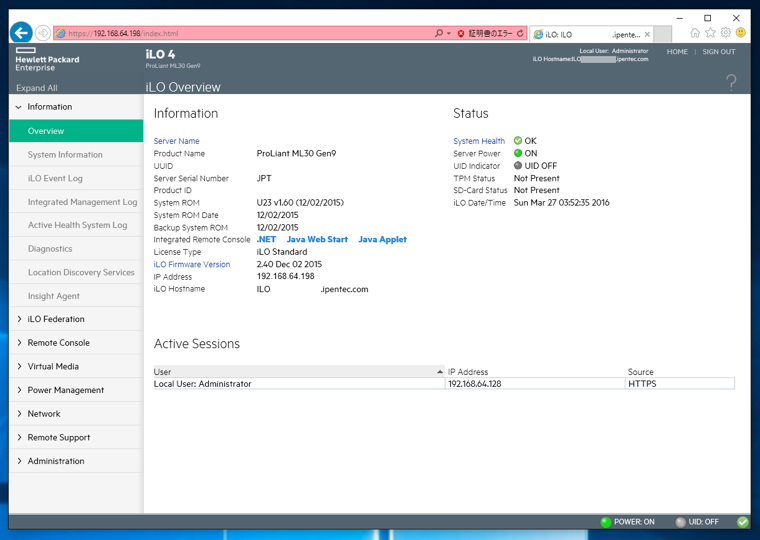Go back with the browser back arrow

coord(21,33)
